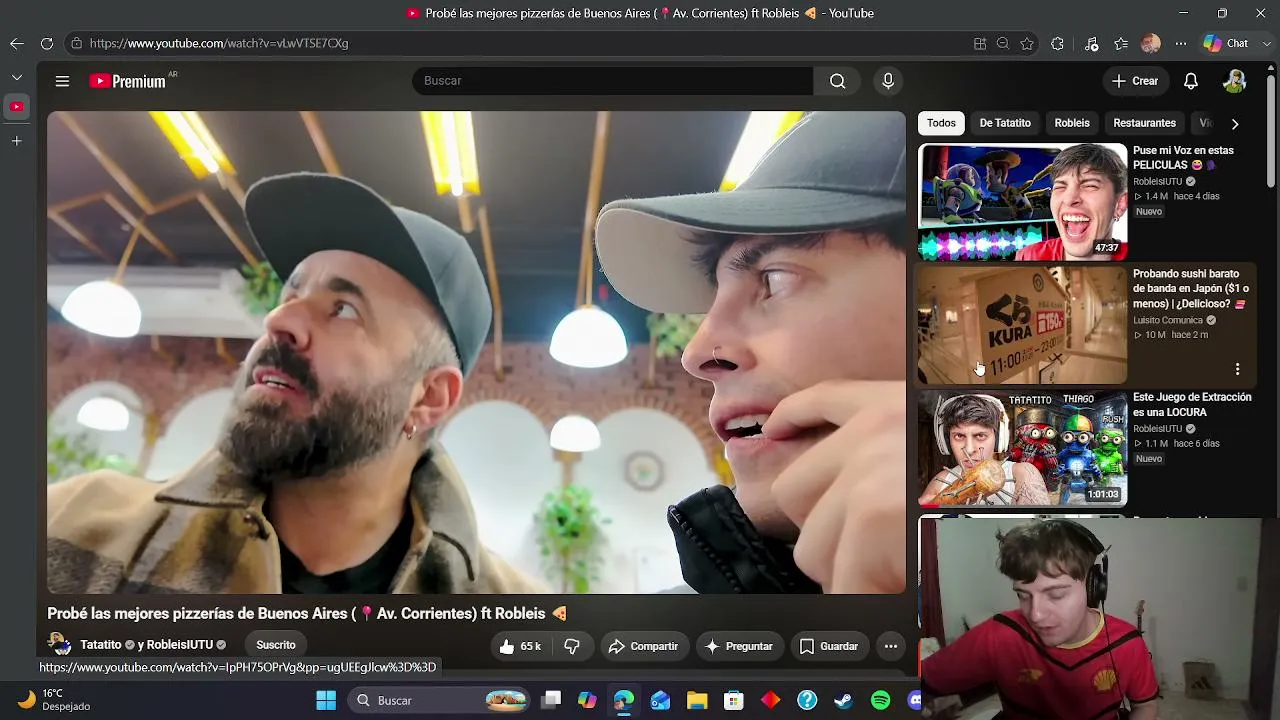The width and height of the screenshot is (1280, 720).
Task: Open Spotify from the taskbar
Action: pos(880,701)
